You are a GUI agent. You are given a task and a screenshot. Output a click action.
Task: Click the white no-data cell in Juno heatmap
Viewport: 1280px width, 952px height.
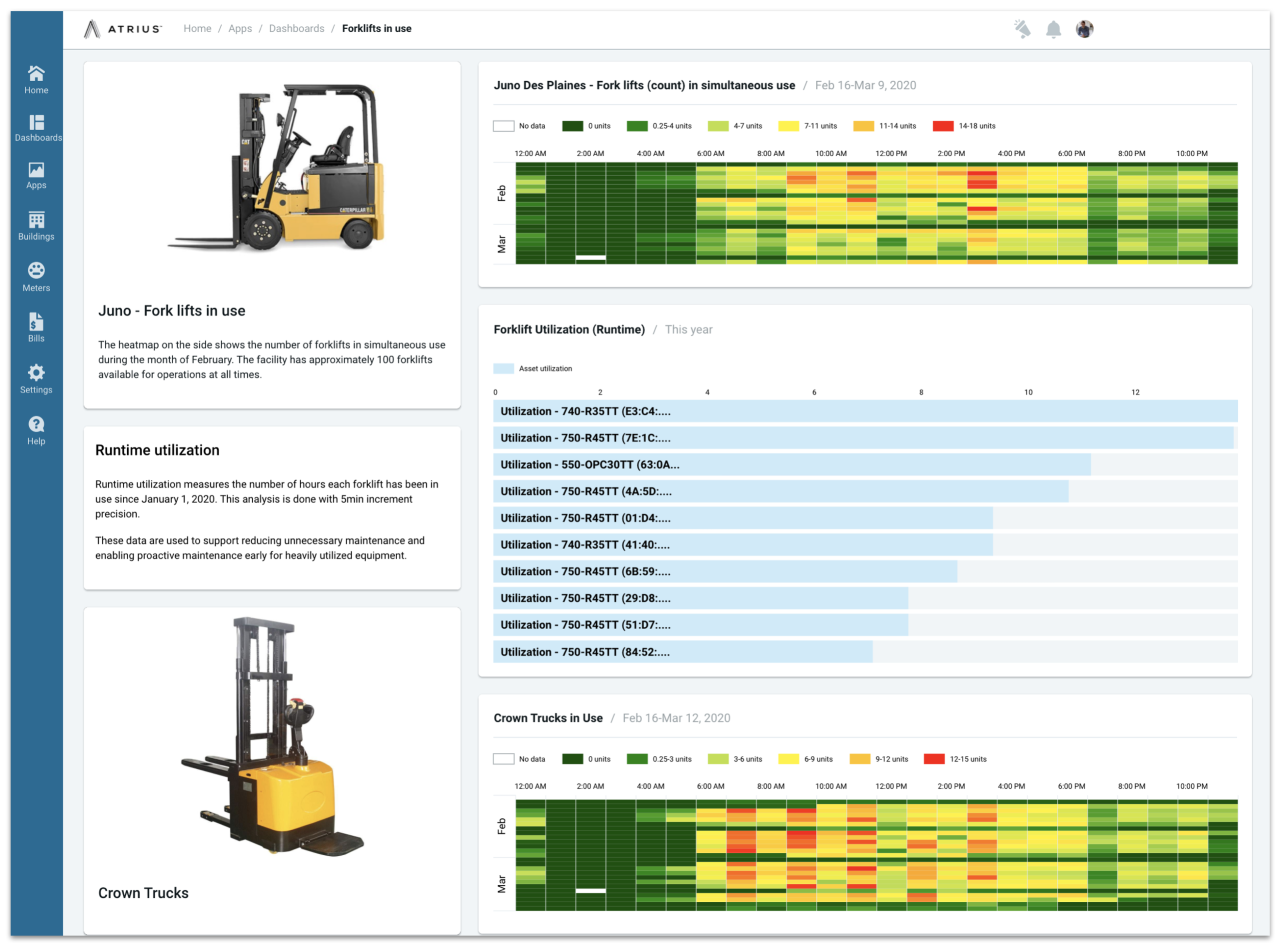(591, 258)
